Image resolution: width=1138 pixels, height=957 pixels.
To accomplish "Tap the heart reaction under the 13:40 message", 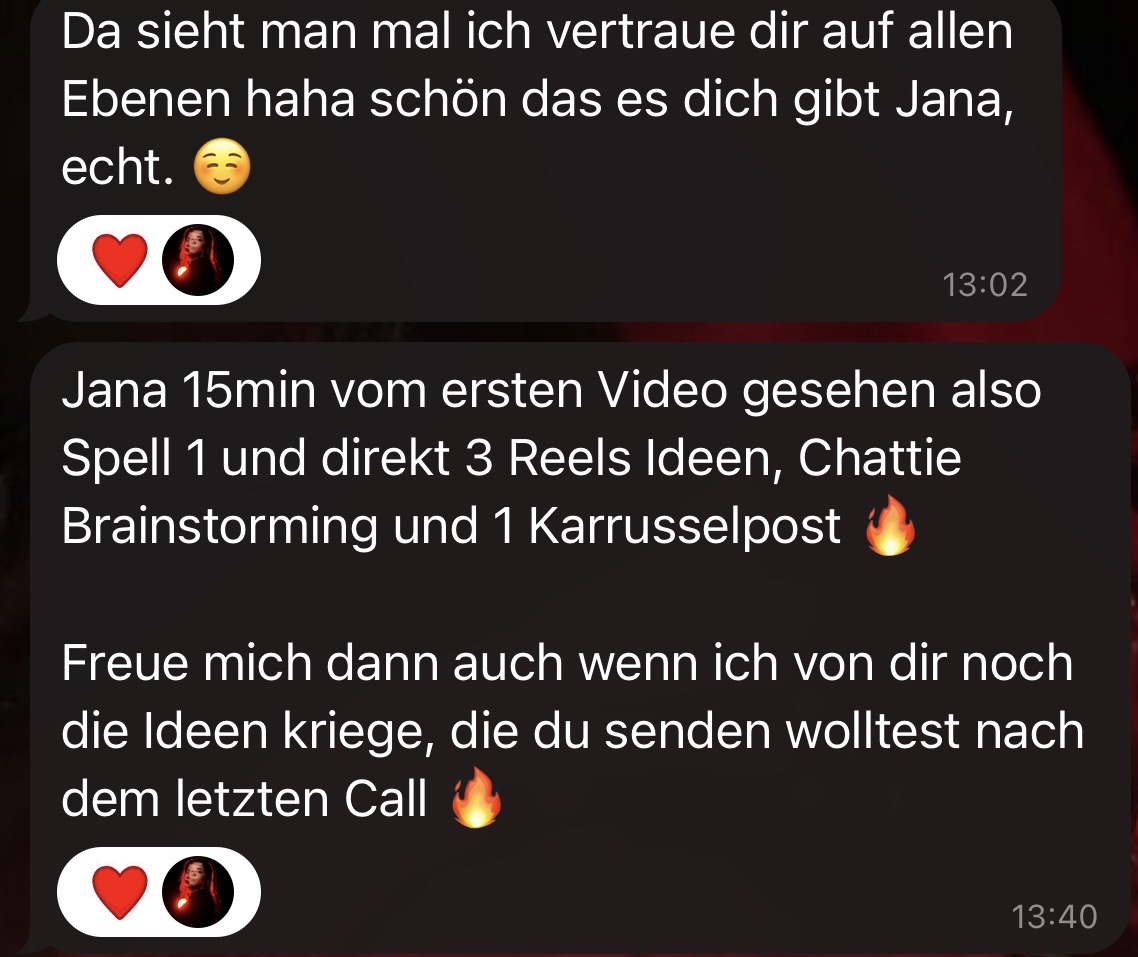I will tap(120, 892).
